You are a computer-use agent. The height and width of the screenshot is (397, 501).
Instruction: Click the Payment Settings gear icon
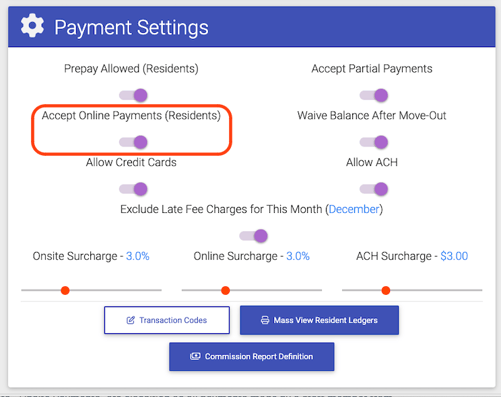pyautogui.click(x=32, y=26)
